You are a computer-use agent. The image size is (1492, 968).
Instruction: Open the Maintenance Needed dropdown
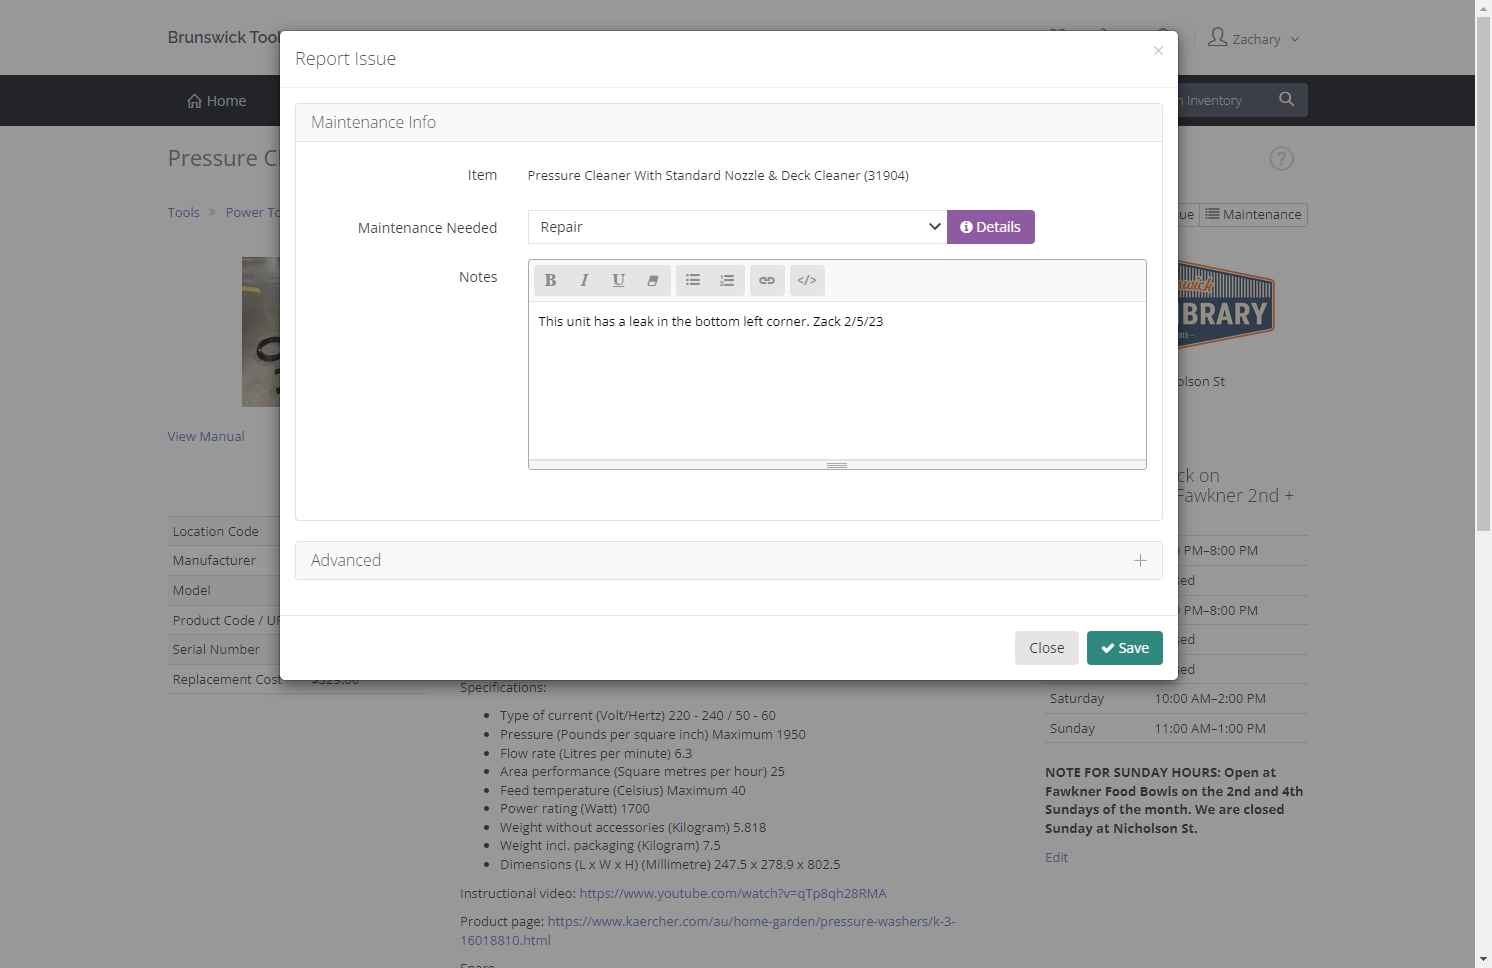(737, 227)
